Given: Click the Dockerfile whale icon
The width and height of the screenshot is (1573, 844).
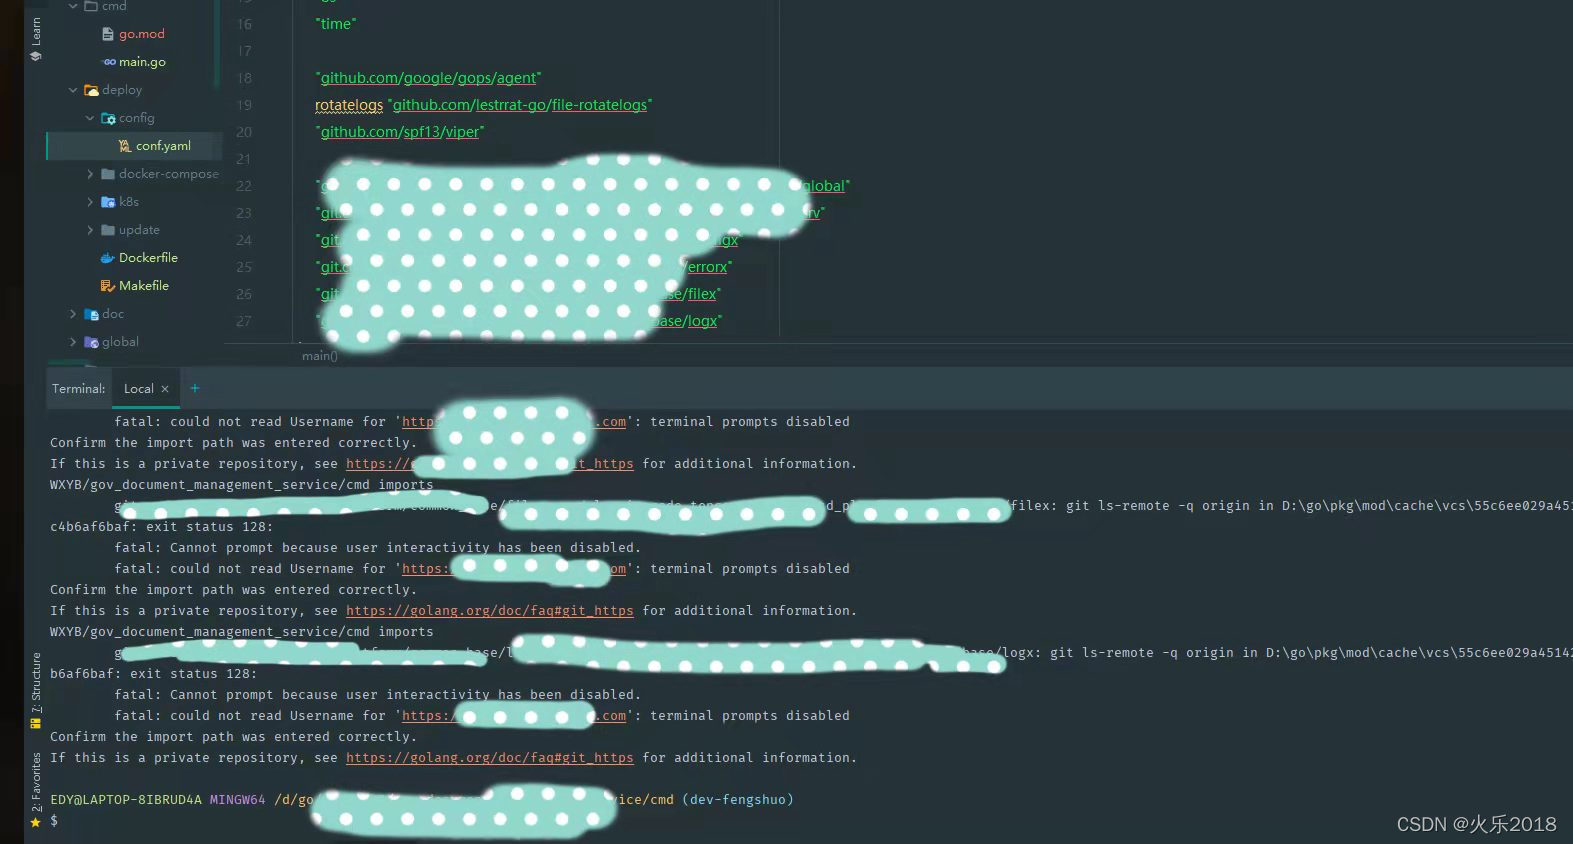Looking at the screenshot, I should tap(108, 258).
